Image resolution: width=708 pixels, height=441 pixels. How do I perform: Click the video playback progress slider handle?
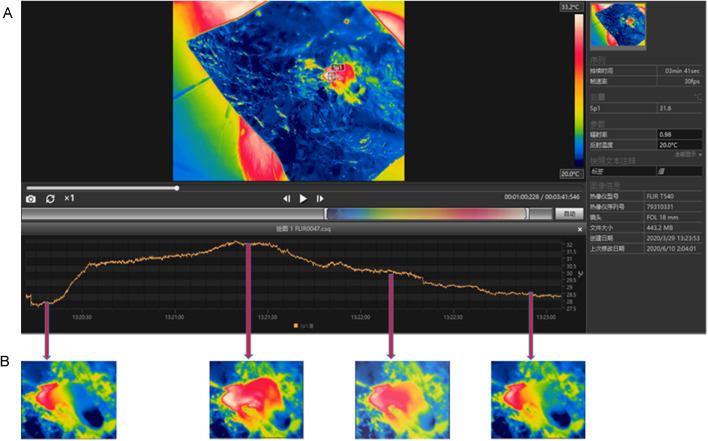pos(177,187)
